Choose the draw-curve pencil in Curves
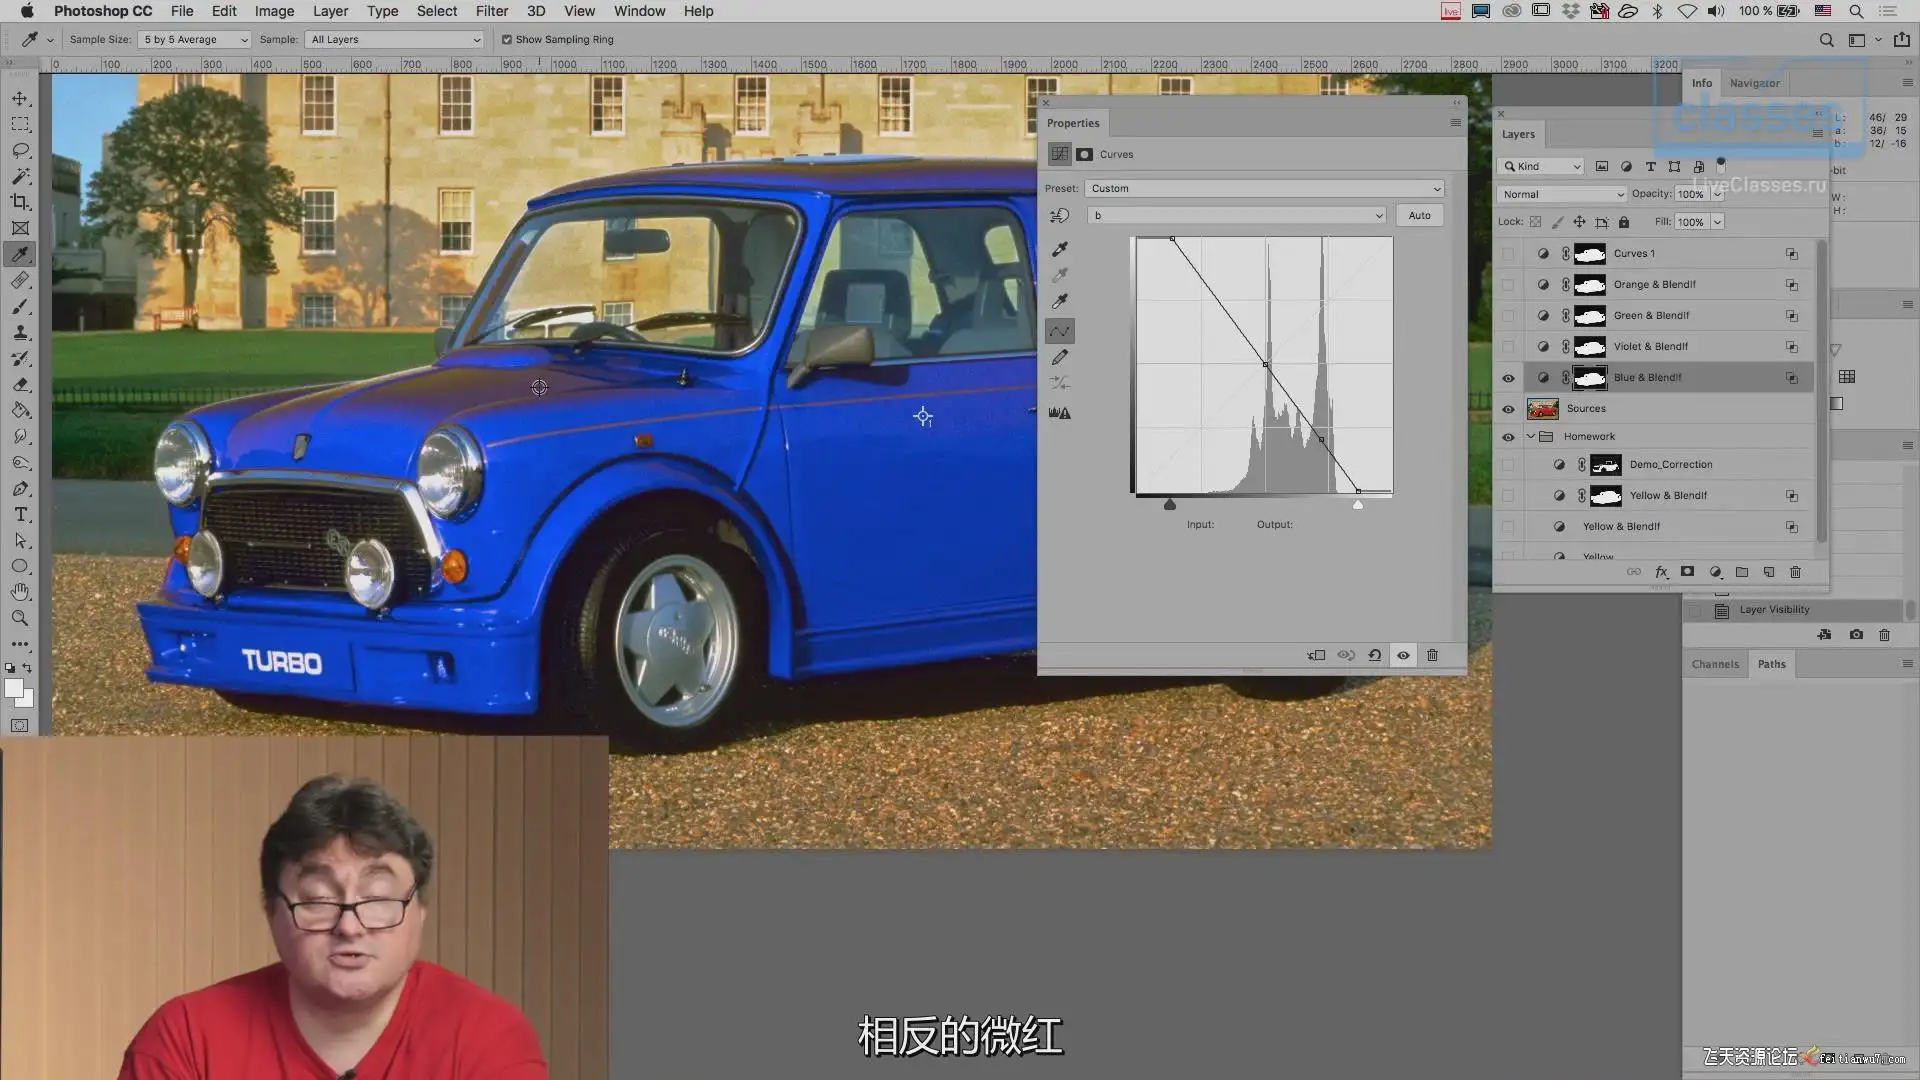Screen dimensions: 1920x1080 coord(1060,357)
